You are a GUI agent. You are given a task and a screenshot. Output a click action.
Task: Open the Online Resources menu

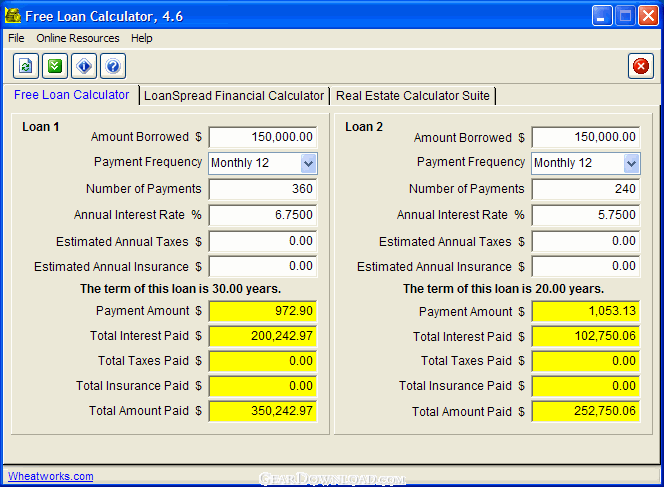[77, 38]
